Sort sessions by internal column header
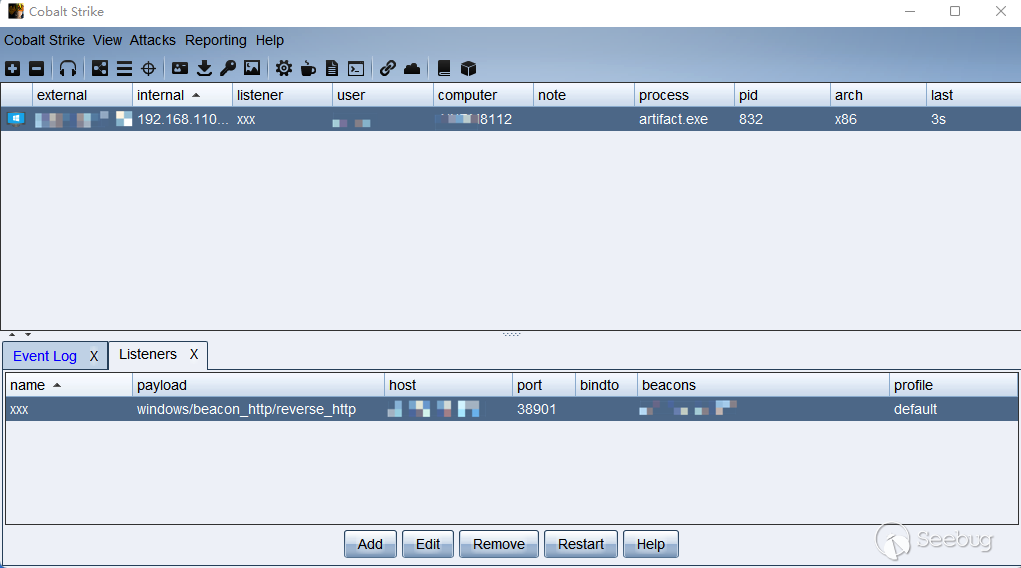The height and width of the screenshot is (568, 1021). pyautogui.click(x=161, y=95)
